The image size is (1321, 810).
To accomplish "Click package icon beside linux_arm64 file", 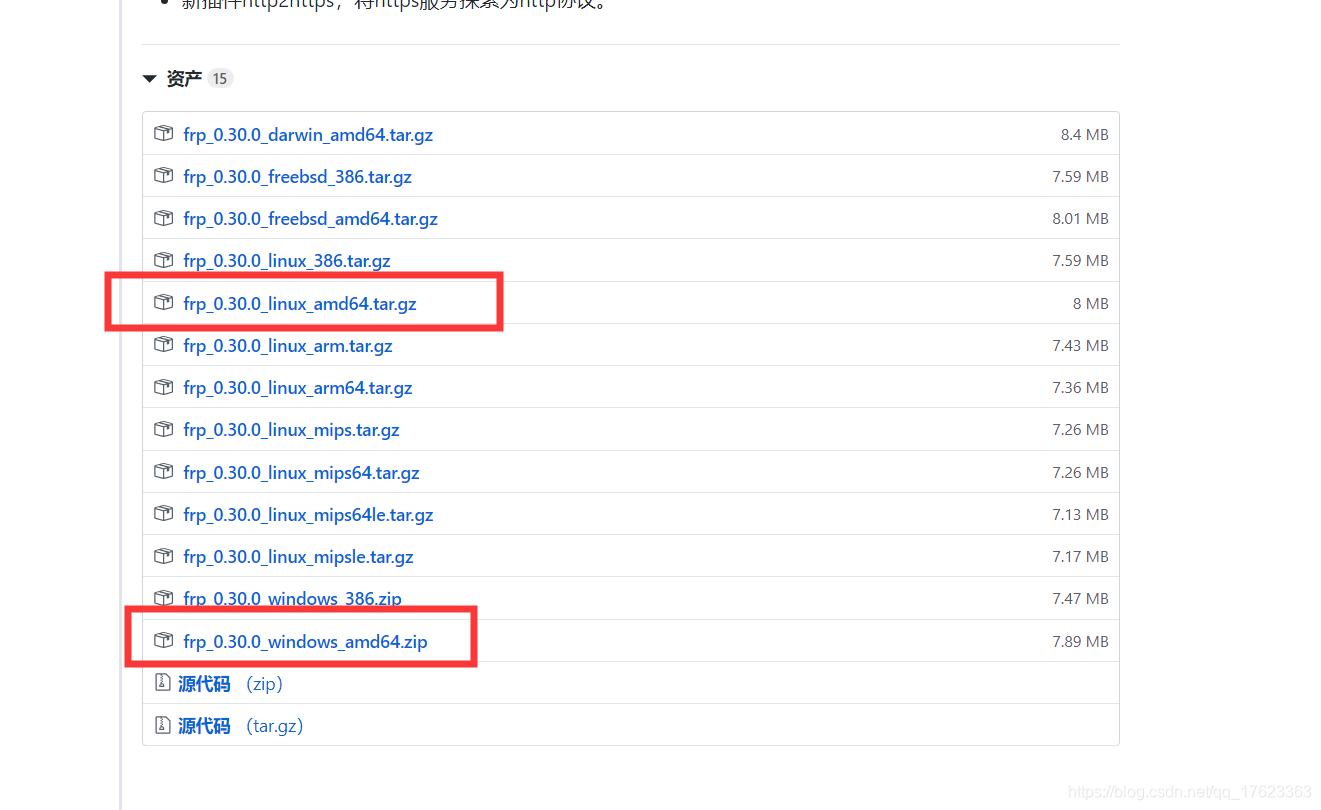I will pyautogui.click(x=163, y=386).
